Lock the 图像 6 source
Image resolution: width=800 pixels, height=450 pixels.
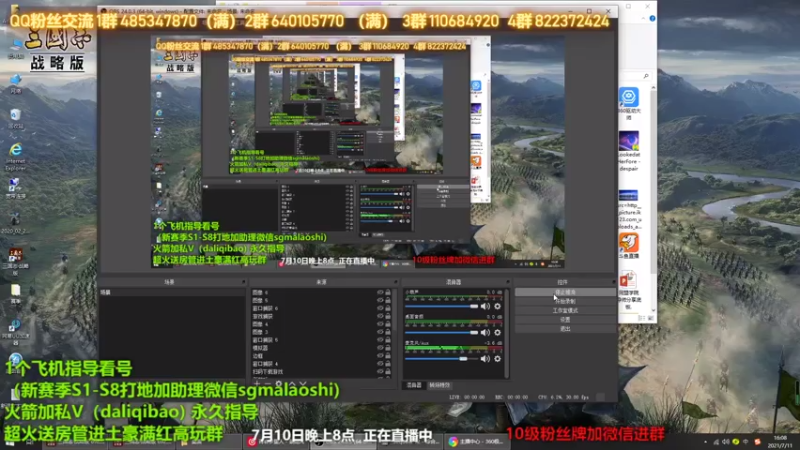coord(388,292)
